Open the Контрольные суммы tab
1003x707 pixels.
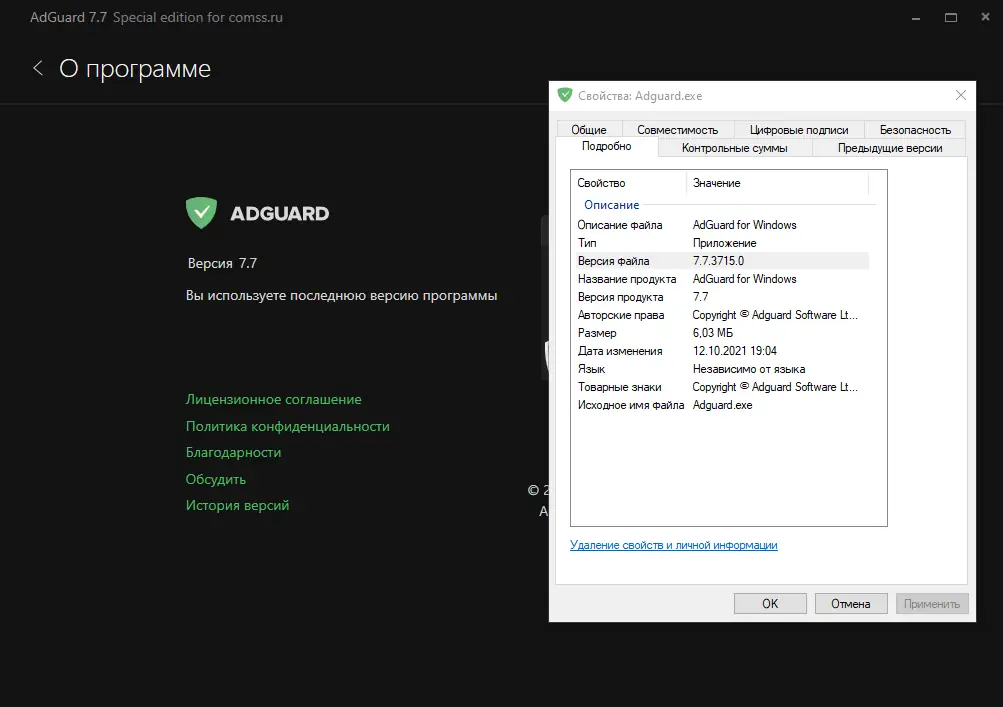point(734,148)
